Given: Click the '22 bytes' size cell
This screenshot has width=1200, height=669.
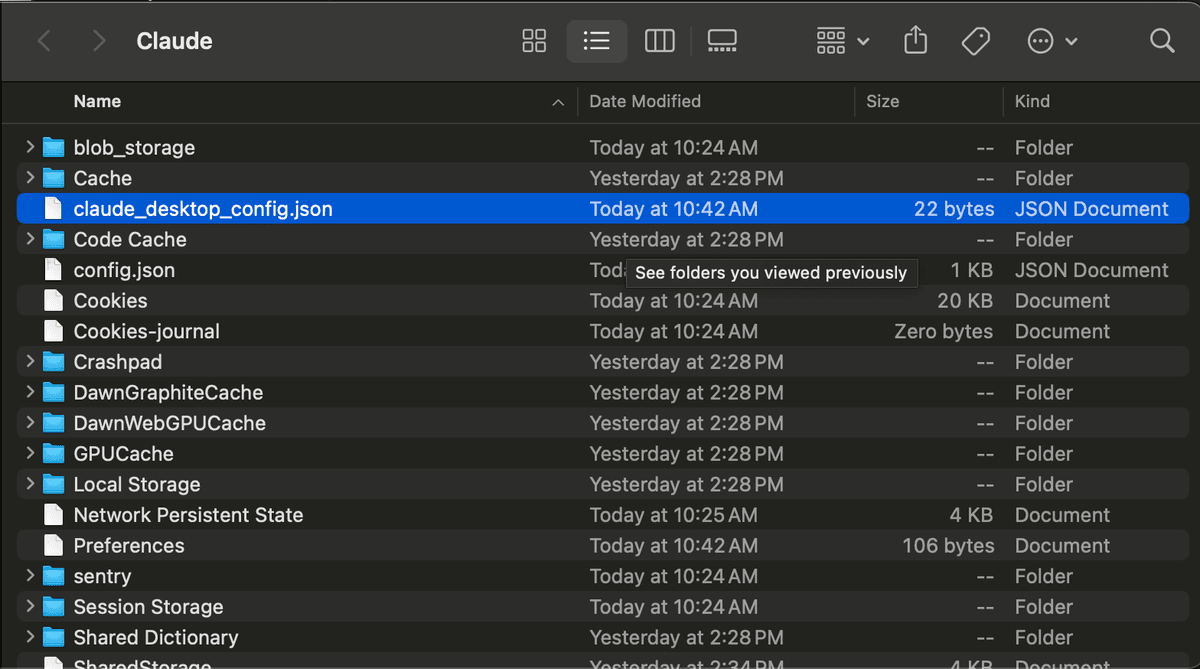Looking at the screenshot, I should tap(954, 209).
